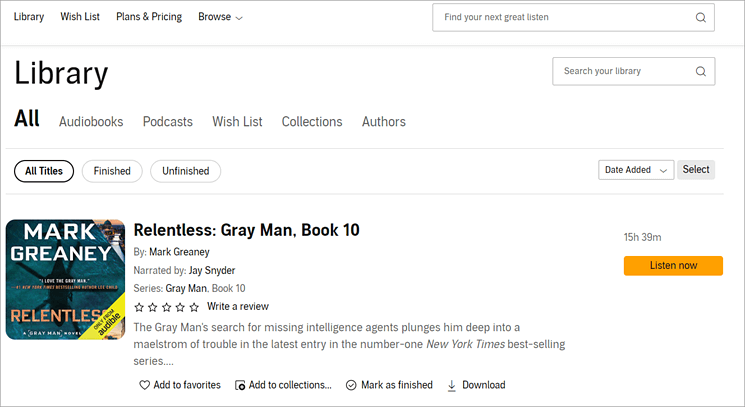This screenshot has width=745, height=407.
Task: Rate the book five stars
Action: pos(194,307)
